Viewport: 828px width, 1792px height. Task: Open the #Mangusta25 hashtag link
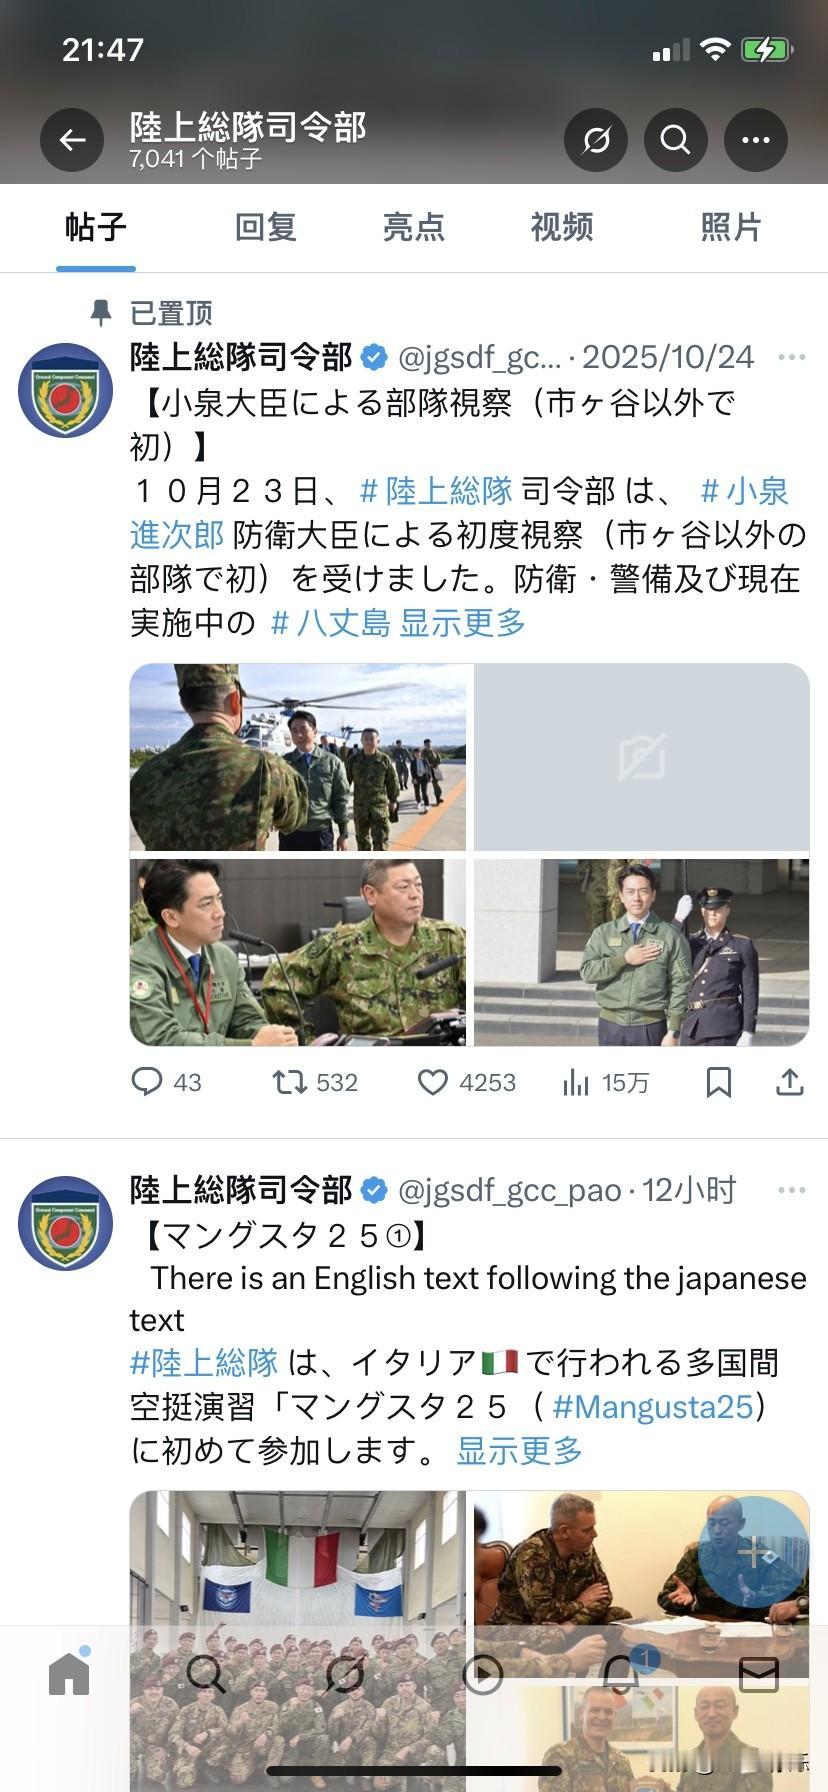coord(652,1407)
